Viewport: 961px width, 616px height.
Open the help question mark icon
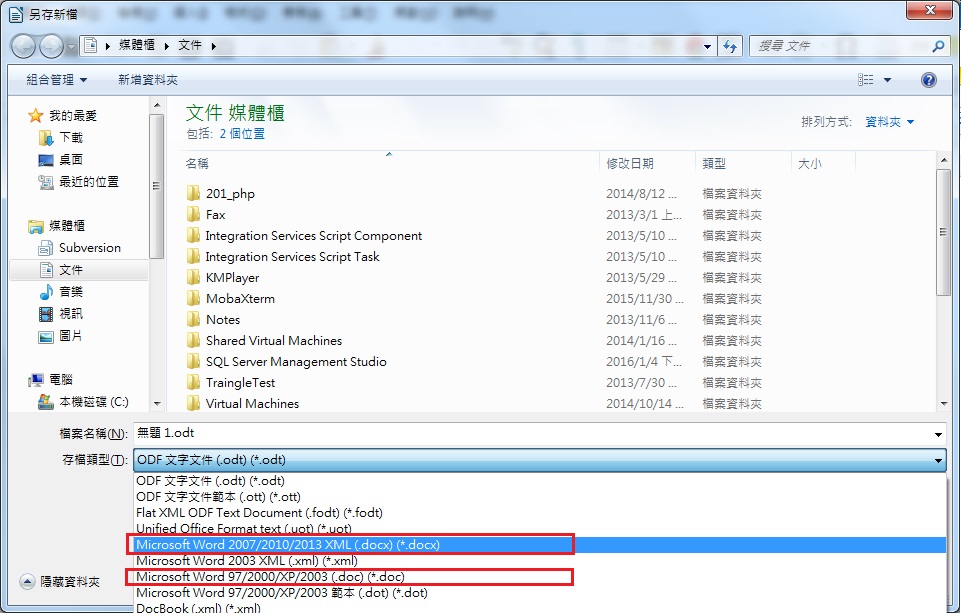pos(928,80)
